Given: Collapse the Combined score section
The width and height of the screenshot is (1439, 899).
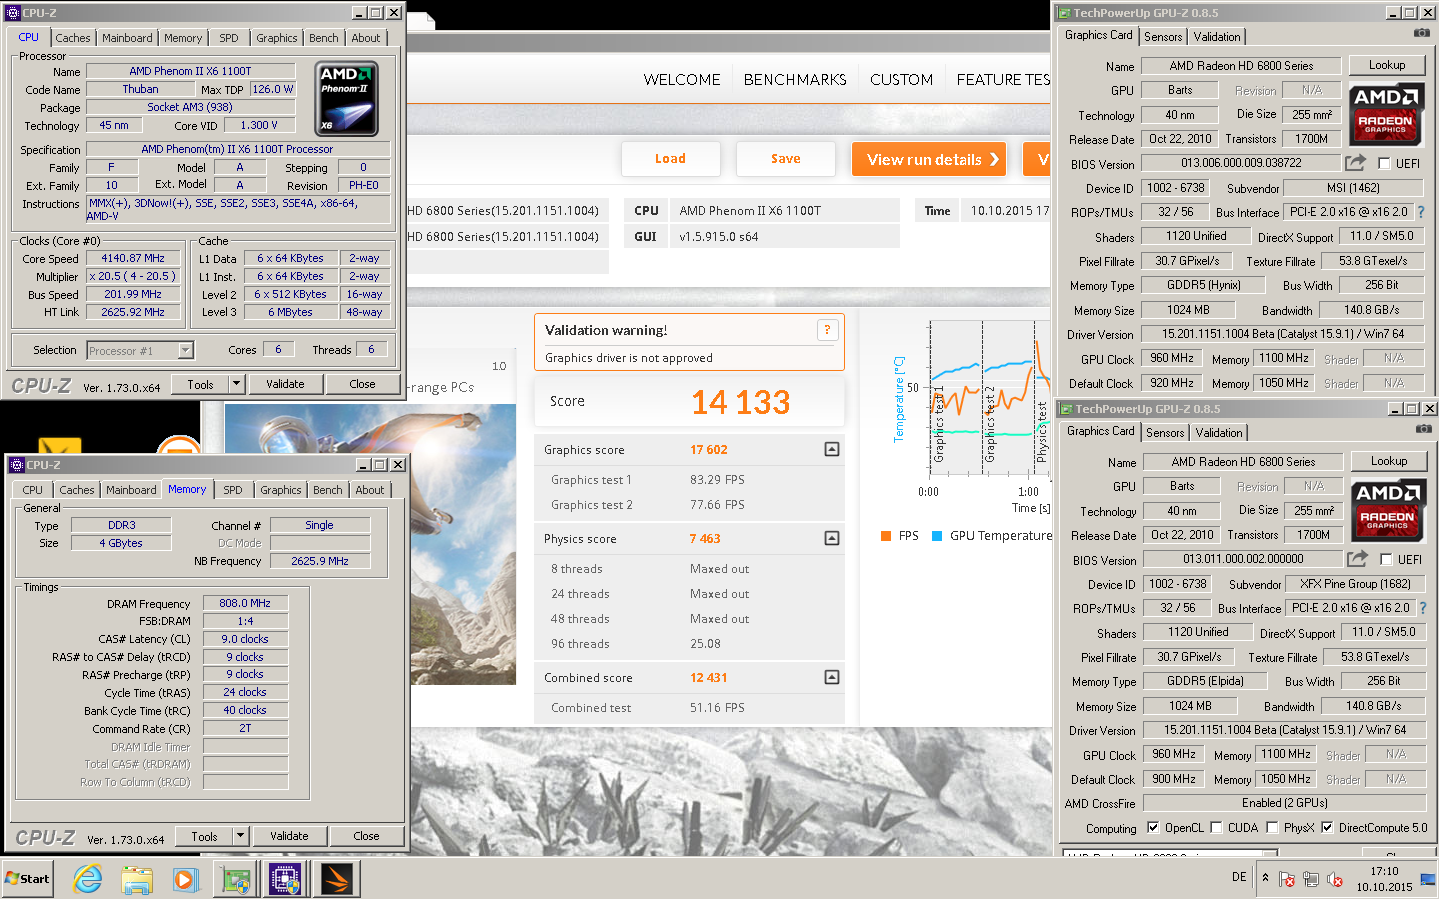Looking at the screenshot, I should pyautogui.click(x=832, y=677).
